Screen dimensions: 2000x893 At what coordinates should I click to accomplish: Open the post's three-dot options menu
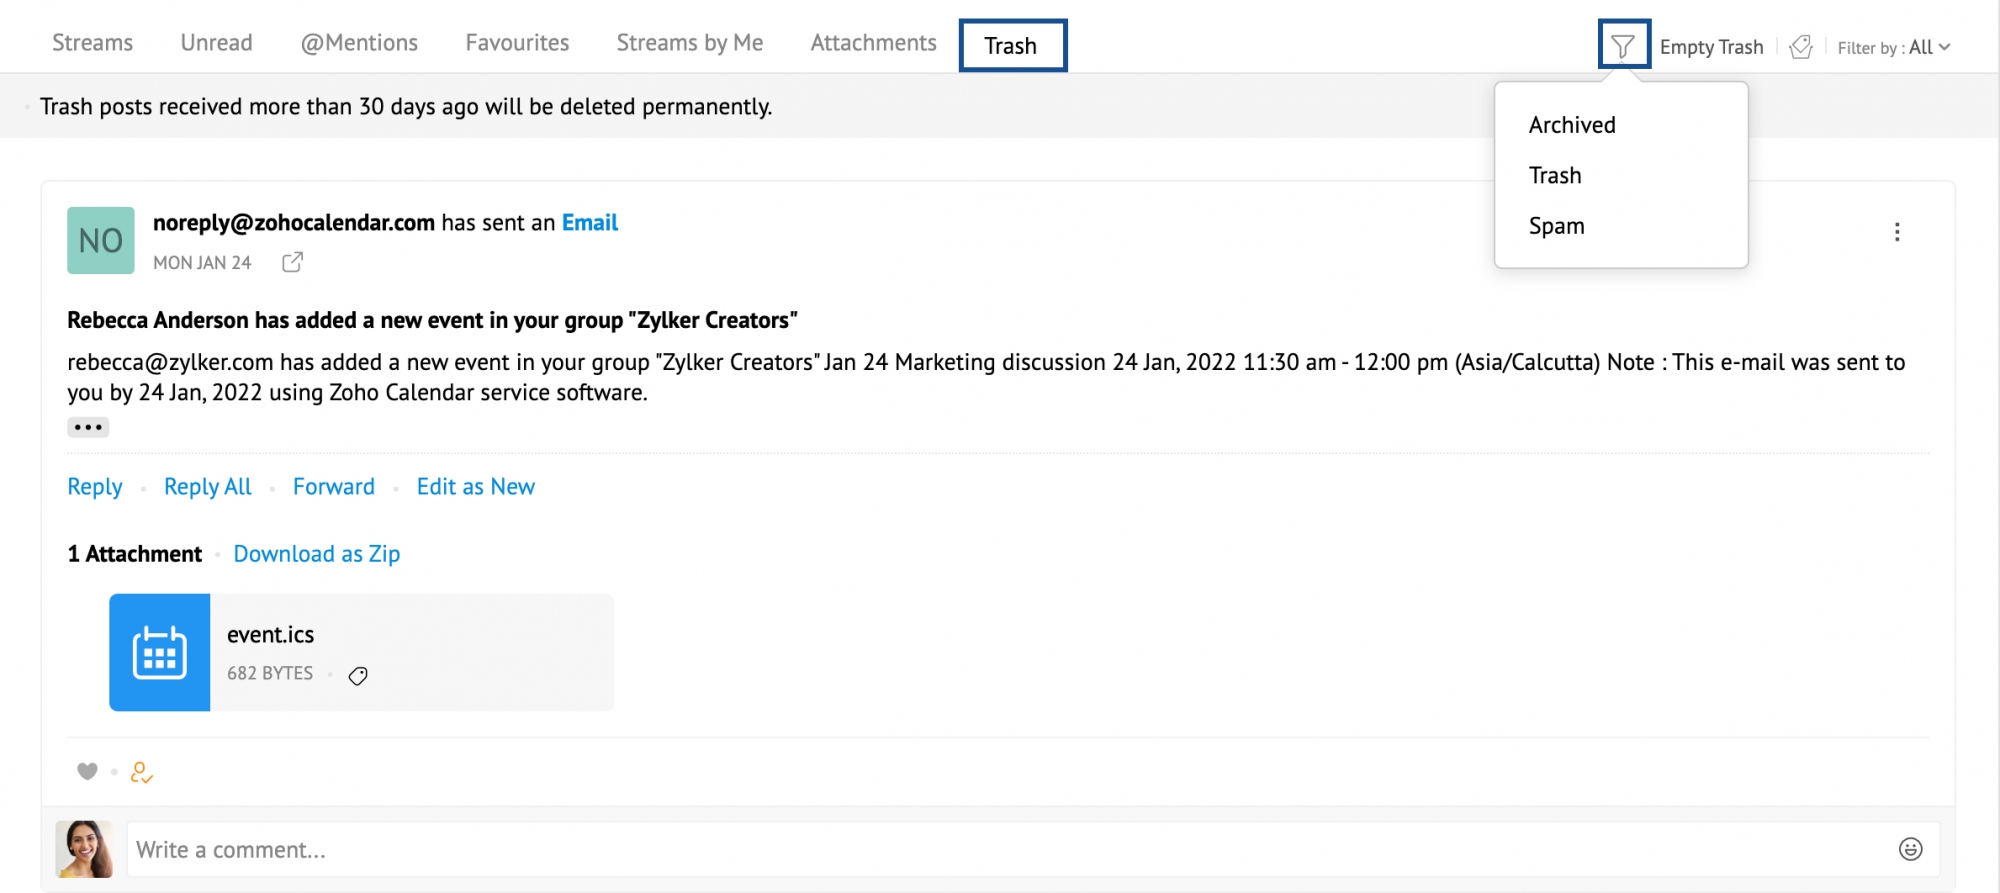coord(1896,232)
